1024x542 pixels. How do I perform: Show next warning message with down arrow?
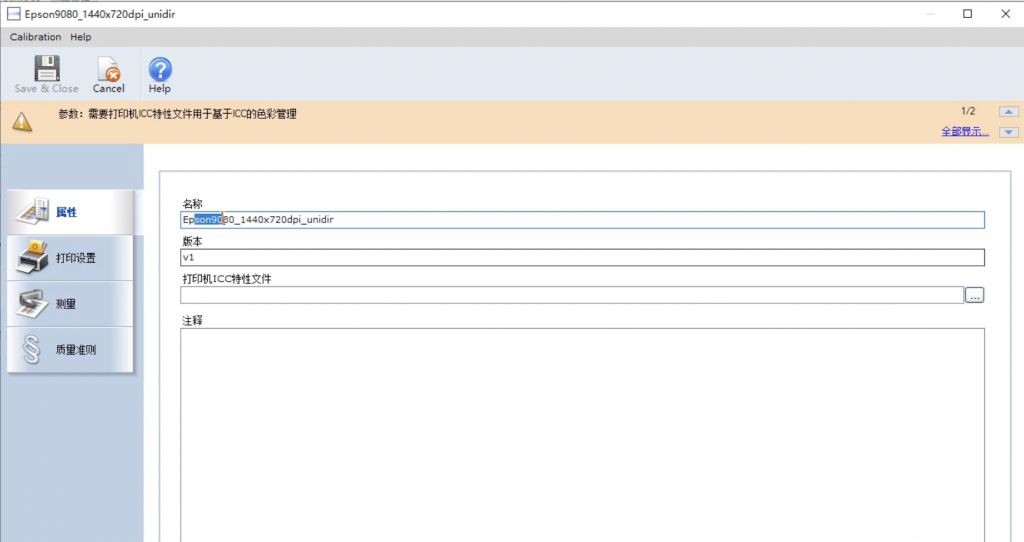1008,132
